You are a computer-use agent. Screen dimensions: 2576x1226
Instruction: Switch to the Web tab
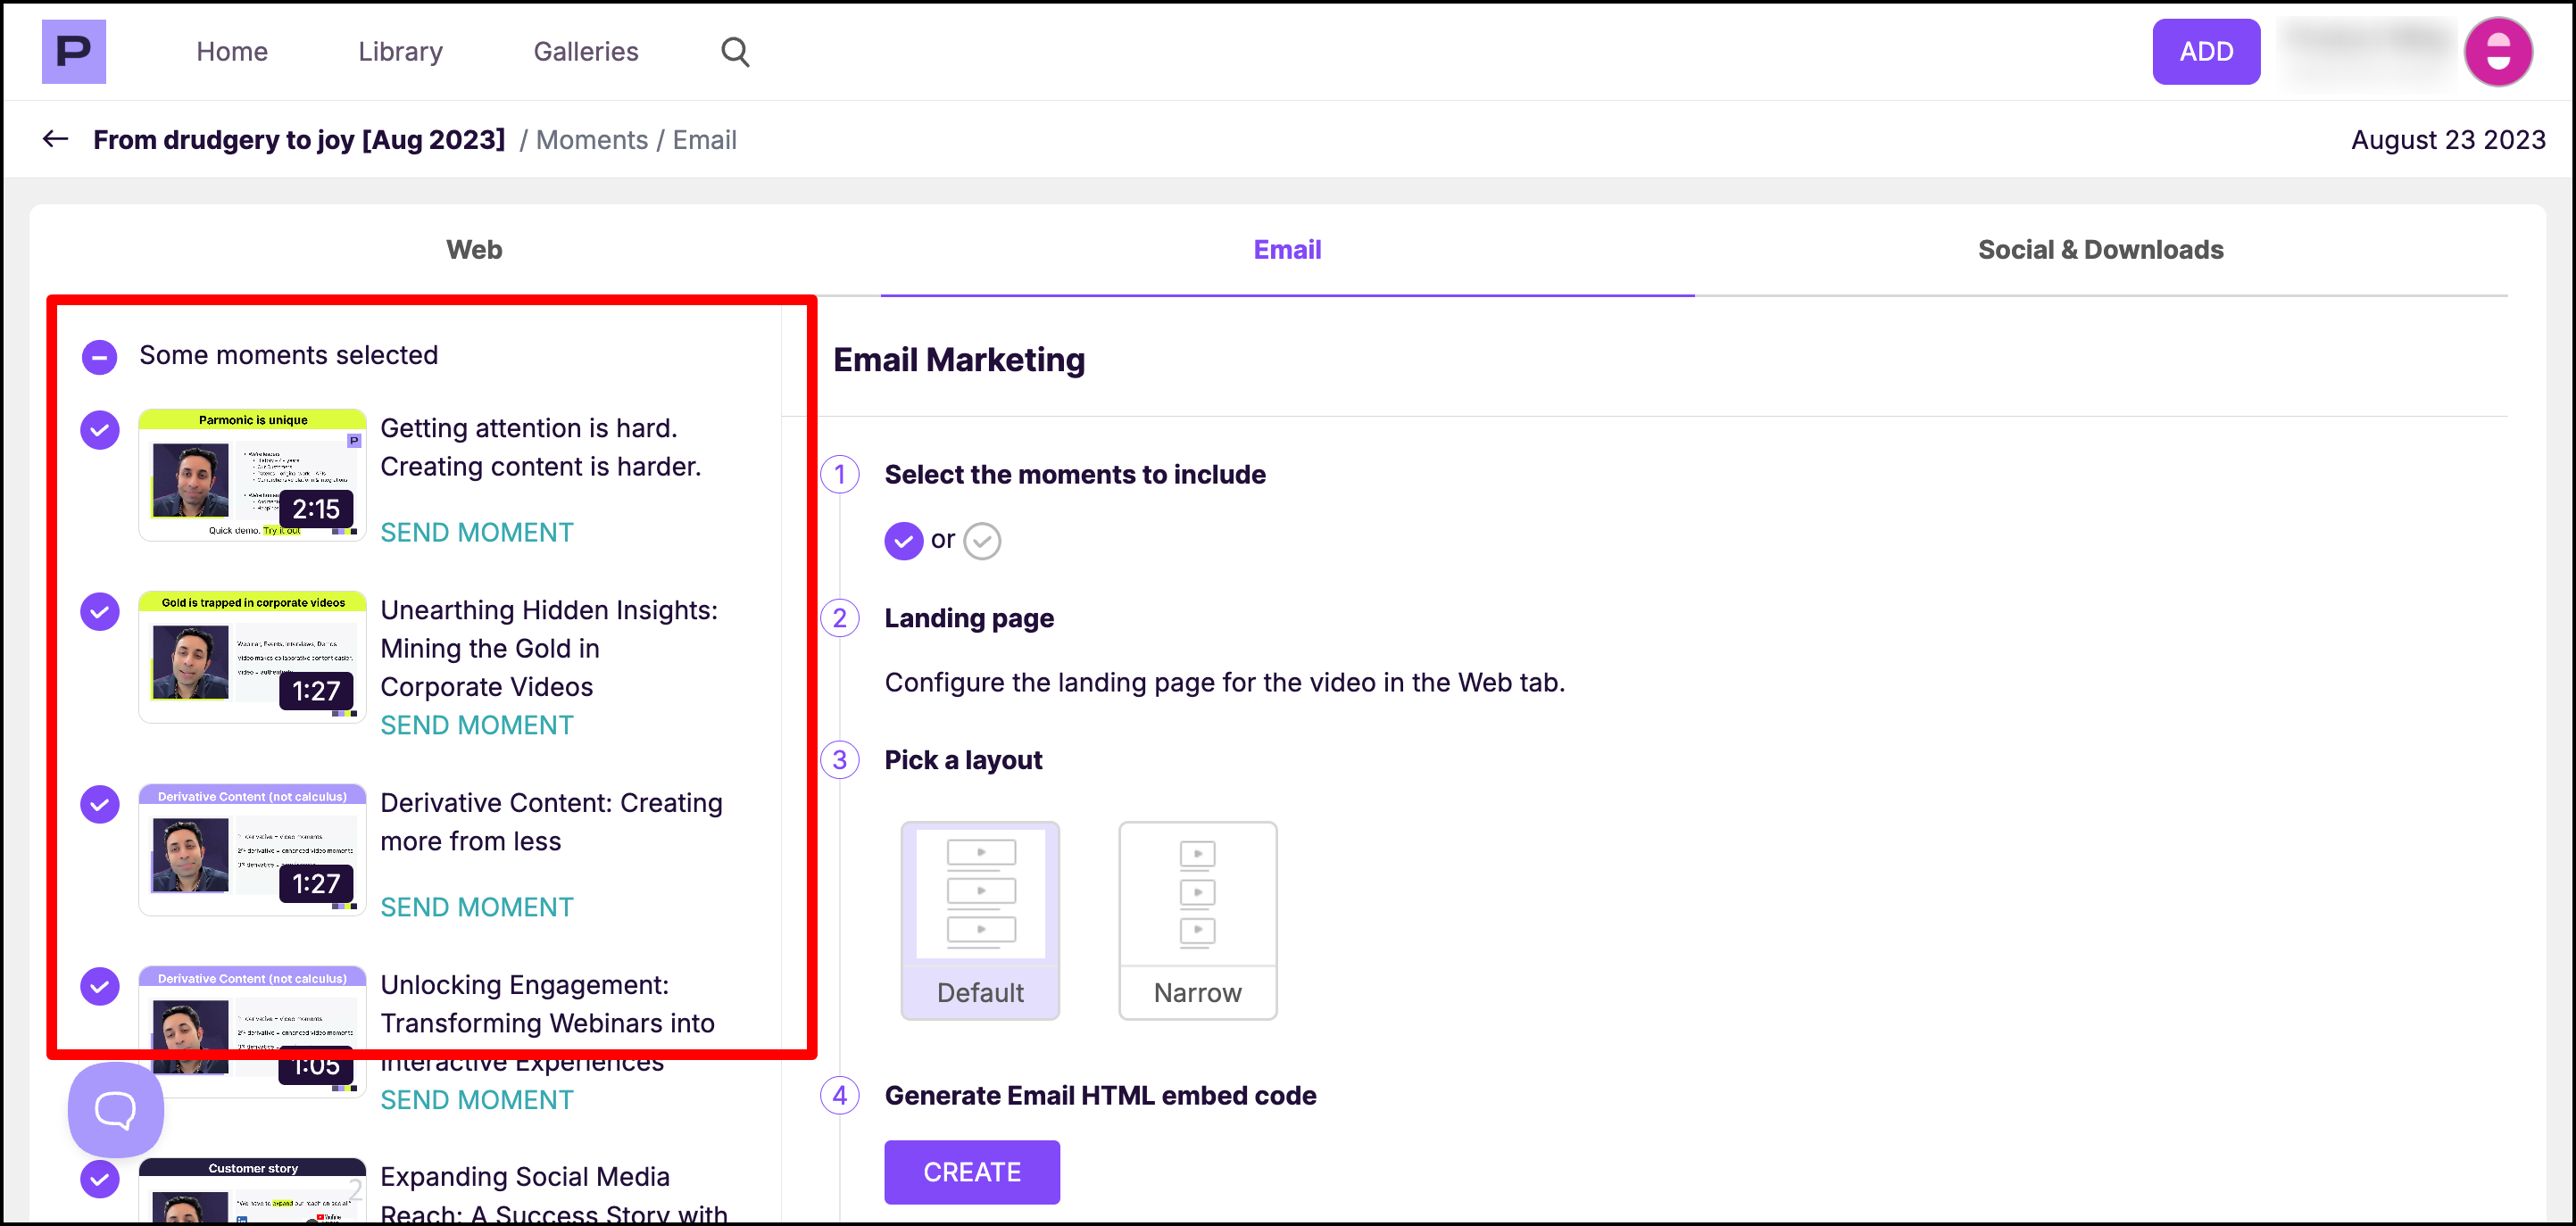[x=474, y=250]
